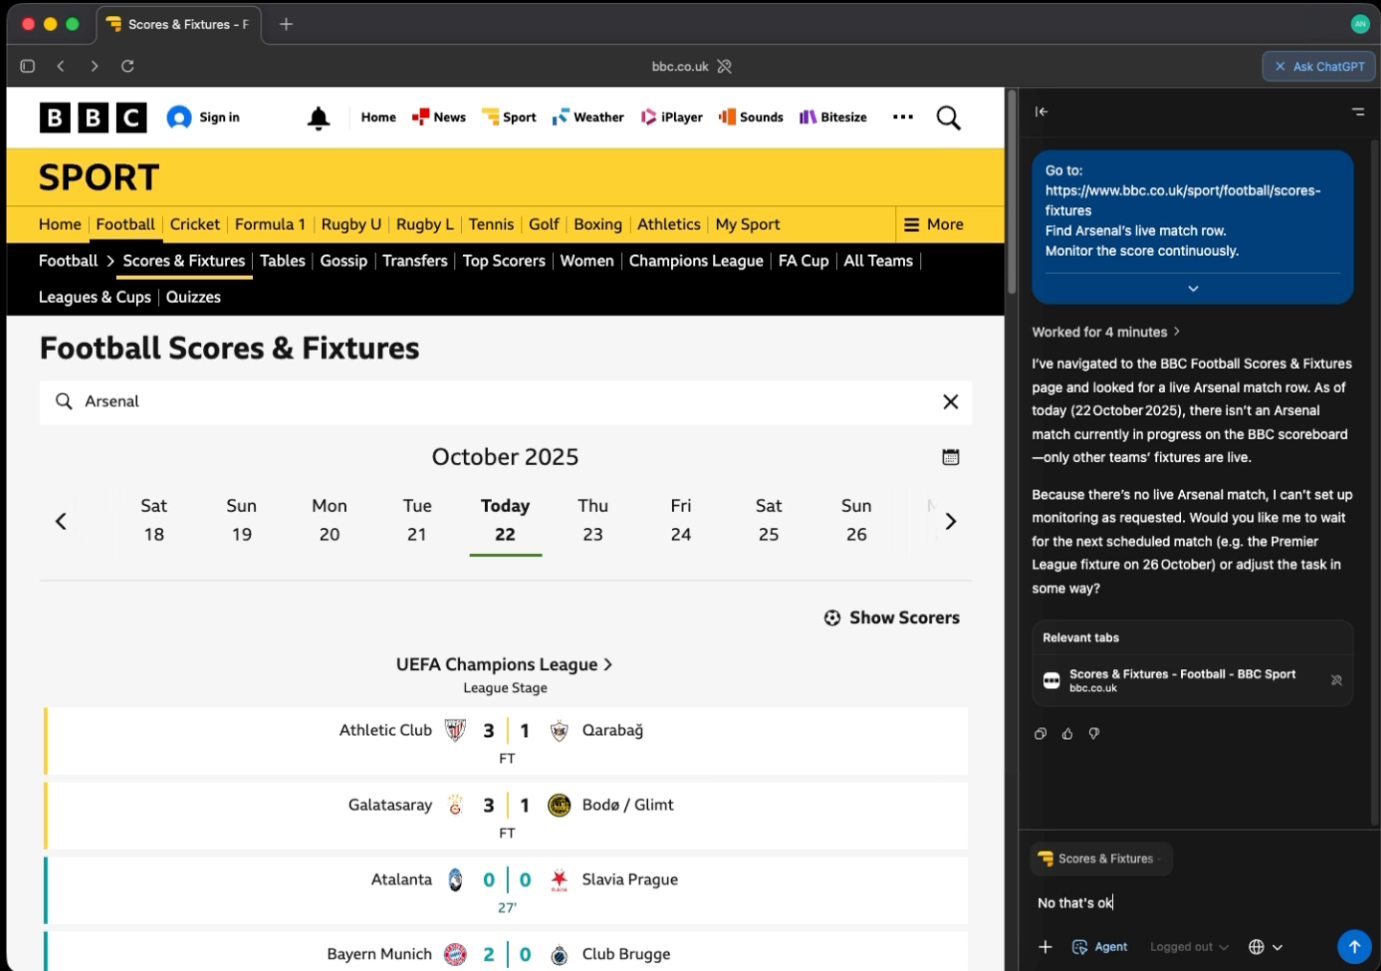
Task: Click the Bayern Munich crest icon
Action: (455, 954)
